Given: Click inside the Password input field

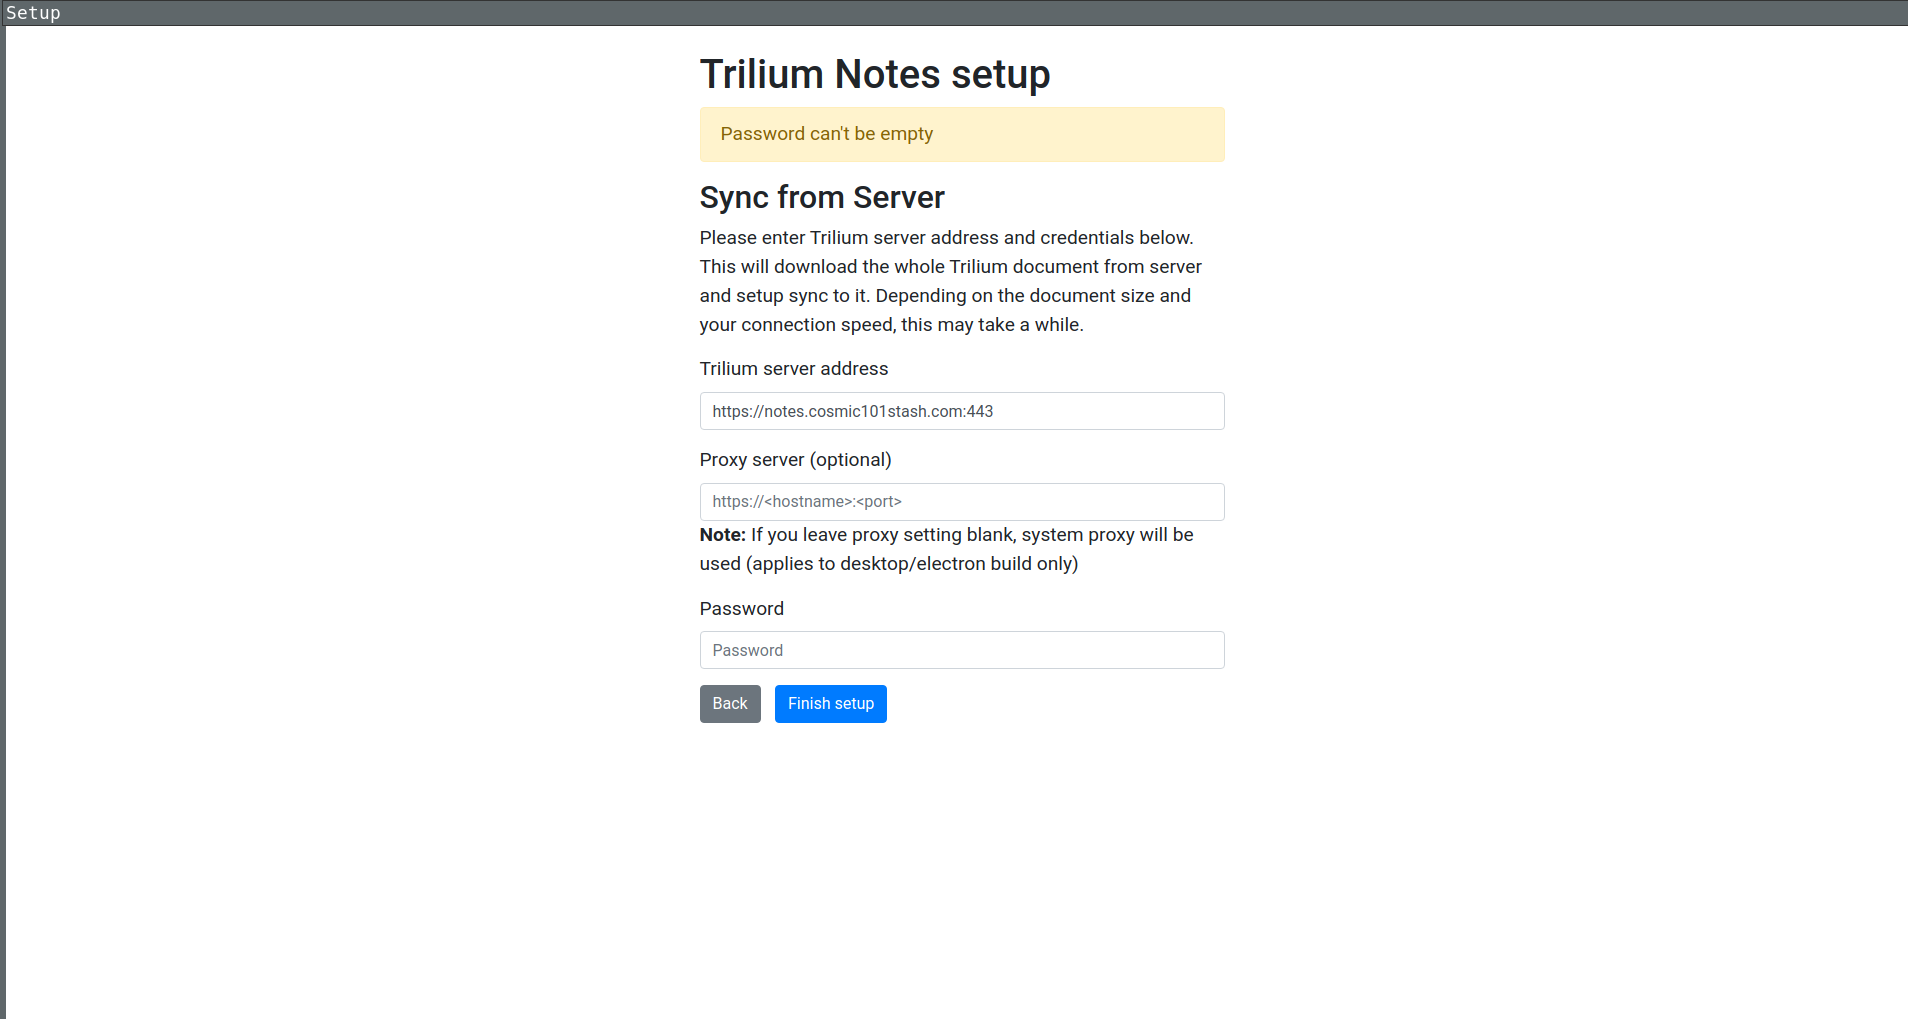Looking at the screenshot, I should coord(961,650).
